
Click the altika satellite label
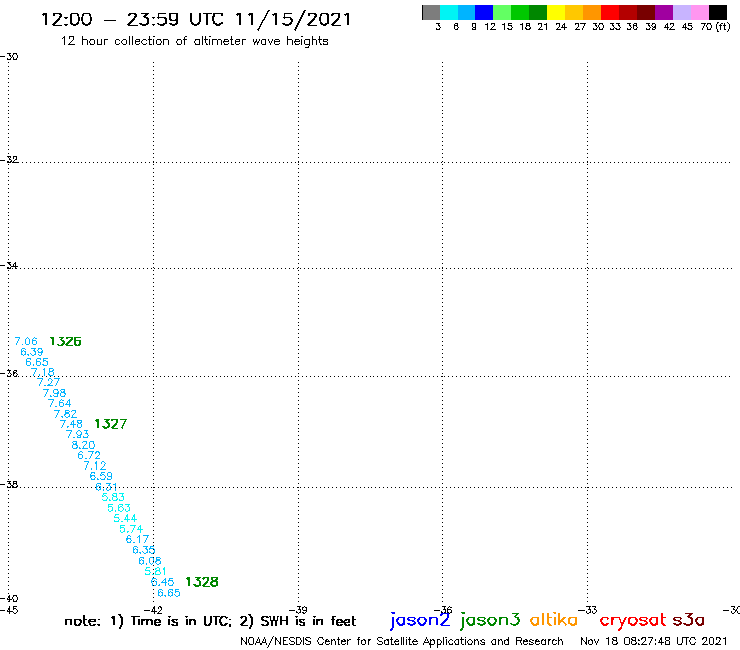click(553, 619)
